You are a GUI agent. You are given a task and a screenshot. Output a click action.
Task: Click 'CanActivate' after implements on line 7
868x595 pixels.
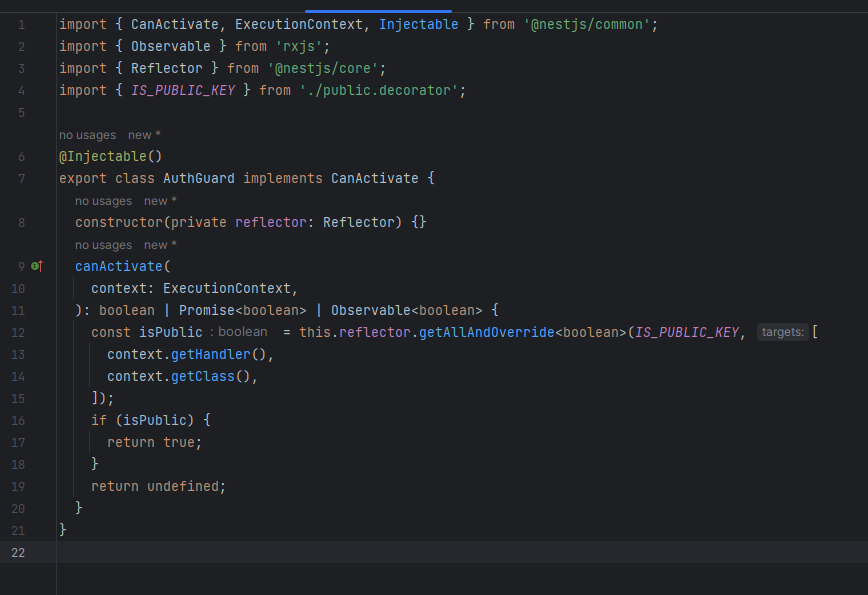[x=375, y=178]
